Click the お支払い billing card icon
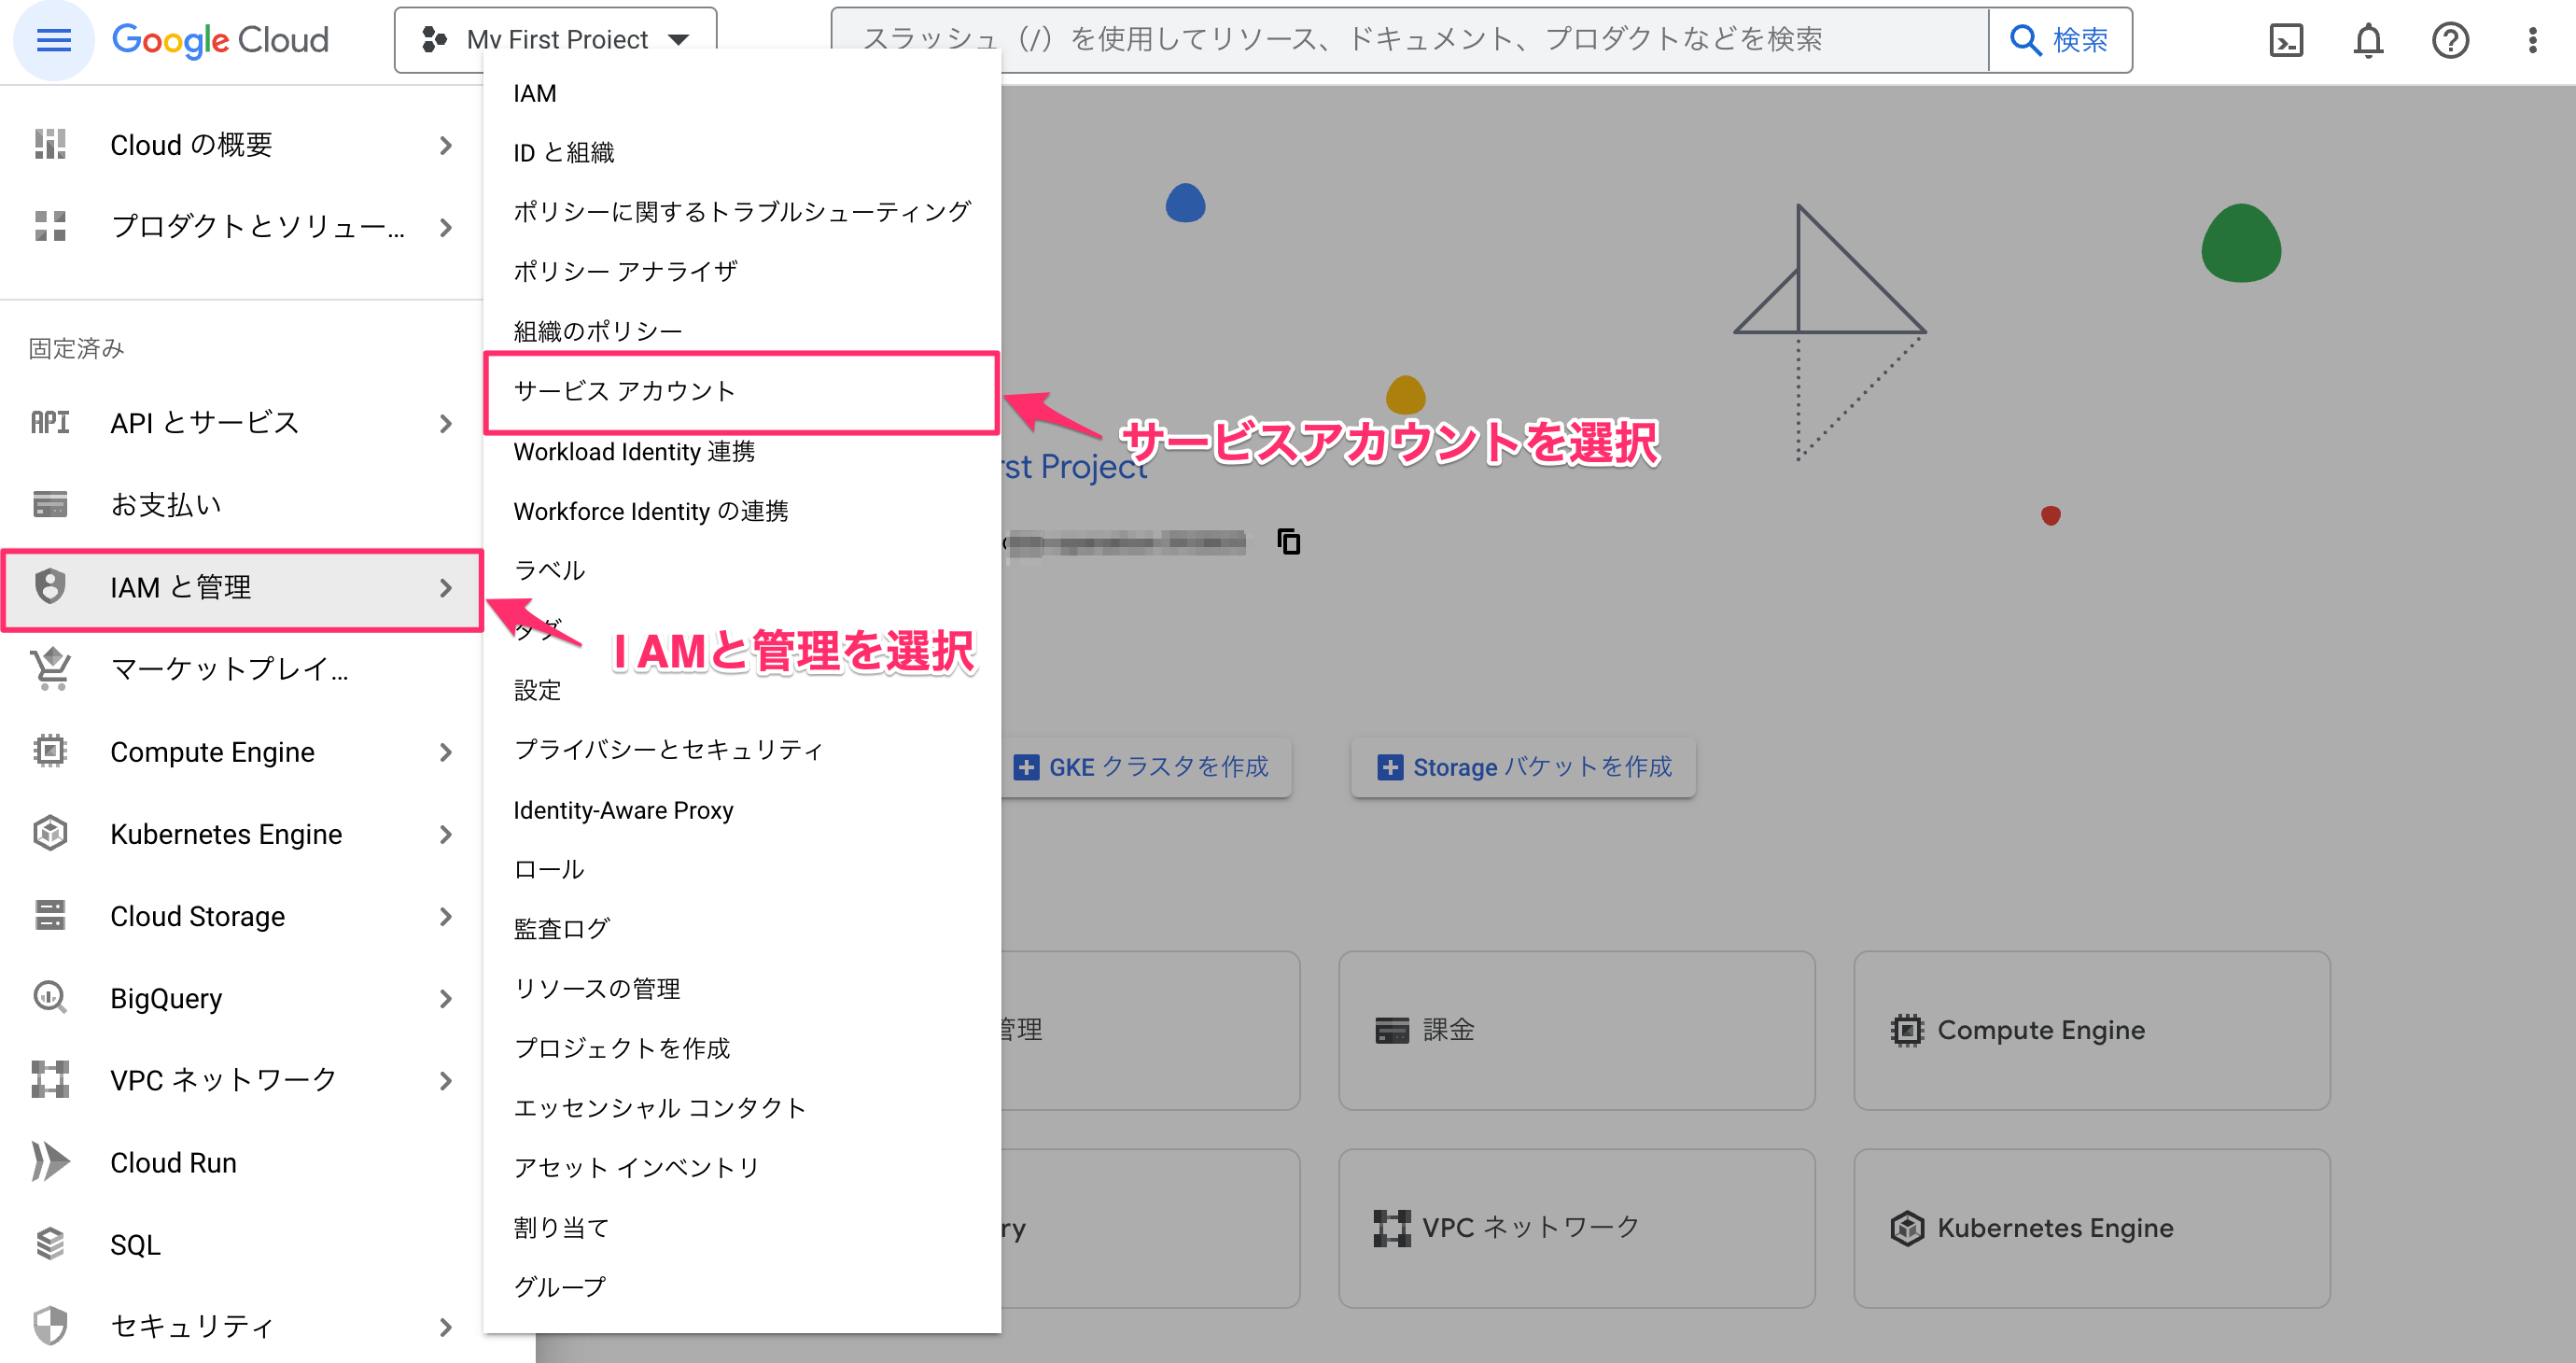This screenshot has width=2576, height=1363. pos(50,505)
